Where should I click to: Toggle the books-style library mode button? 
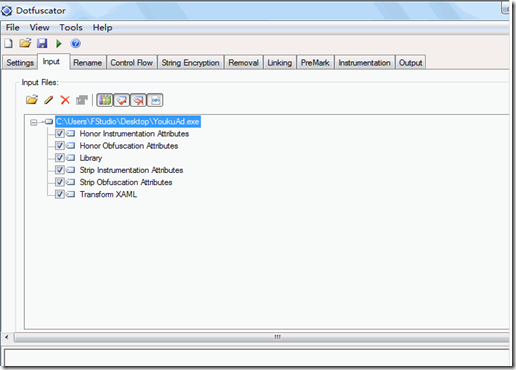point(105,100)
